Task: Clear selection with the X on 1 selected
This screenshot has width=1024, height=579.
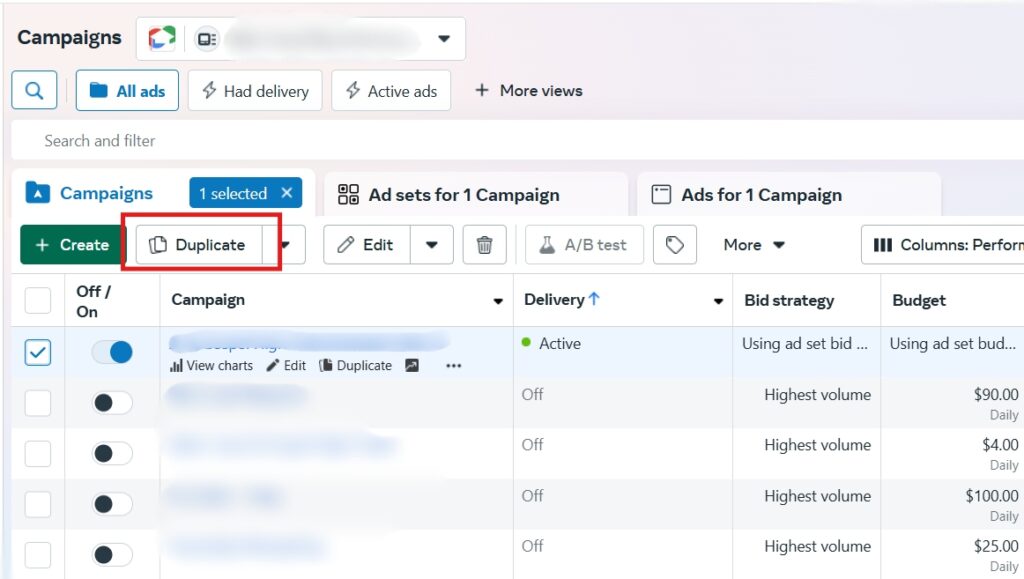Action: pyautogui.click(x=286, y=193)
